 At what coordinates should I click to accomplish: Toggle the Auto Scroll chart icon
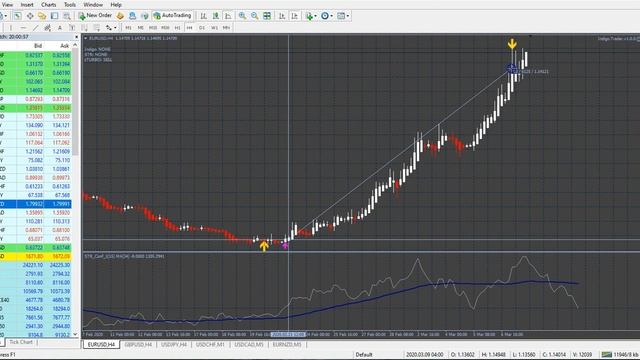282,16
